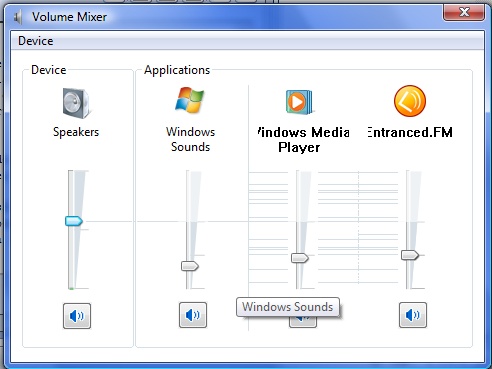The image size is (492, 369).
Task: Mute the Speakers device
Action: pyautogui.click(x=77, y=316)
